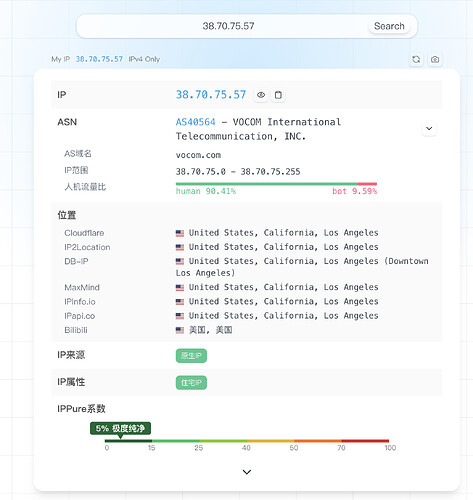Toggle the eye icon to hide IP

(261, 95)
